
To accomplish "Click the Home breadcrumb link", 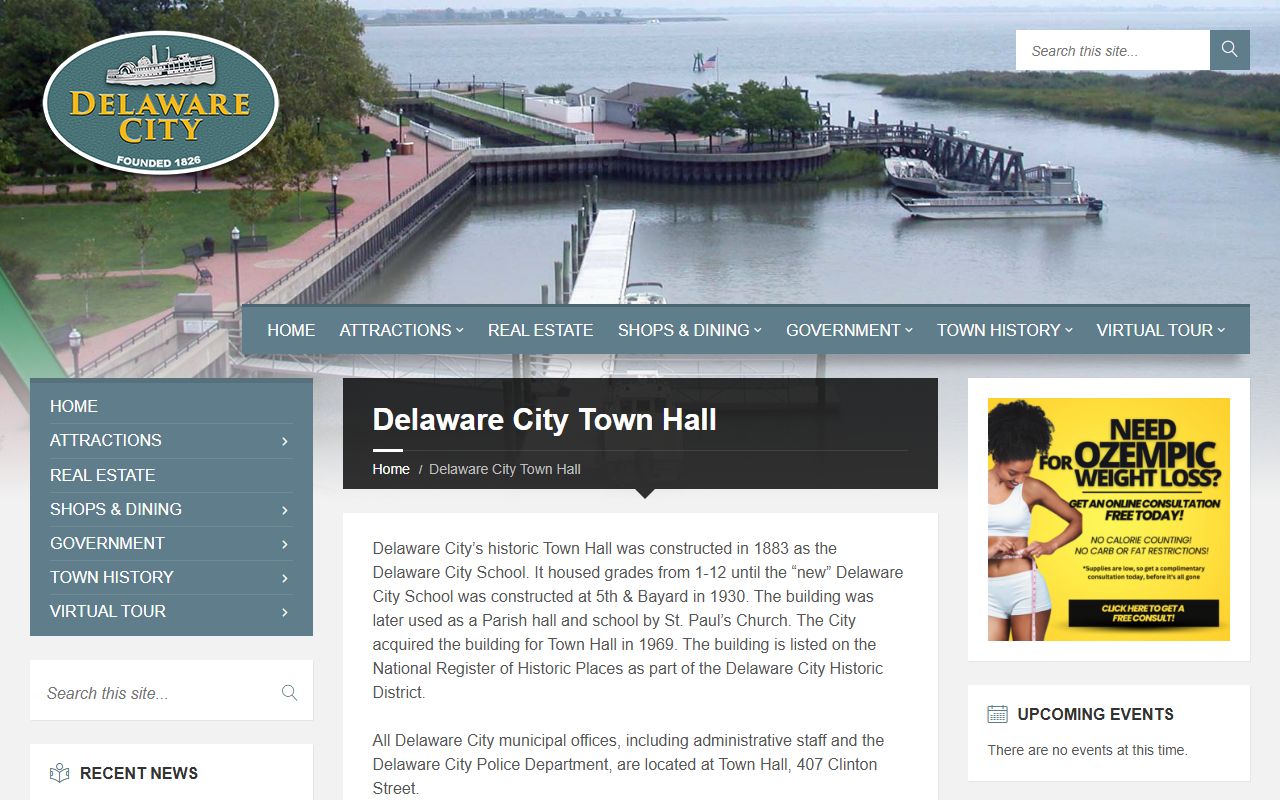I will pos(391,469).
